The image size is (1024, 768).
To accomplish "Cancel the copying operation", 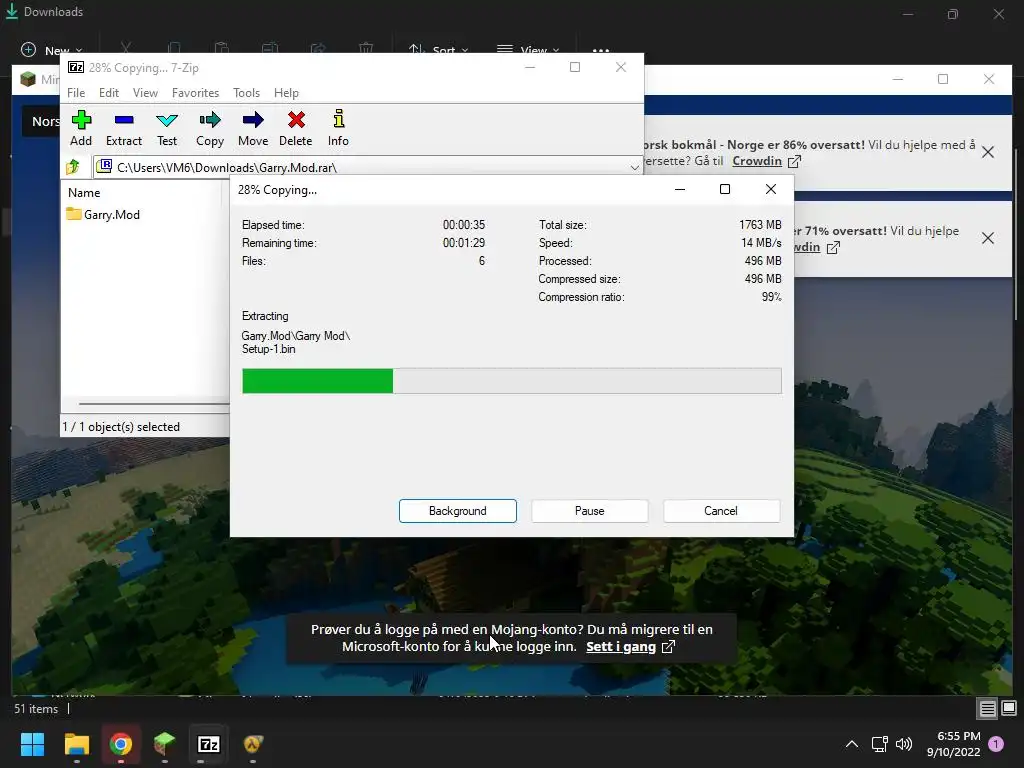I will (721, 511).
